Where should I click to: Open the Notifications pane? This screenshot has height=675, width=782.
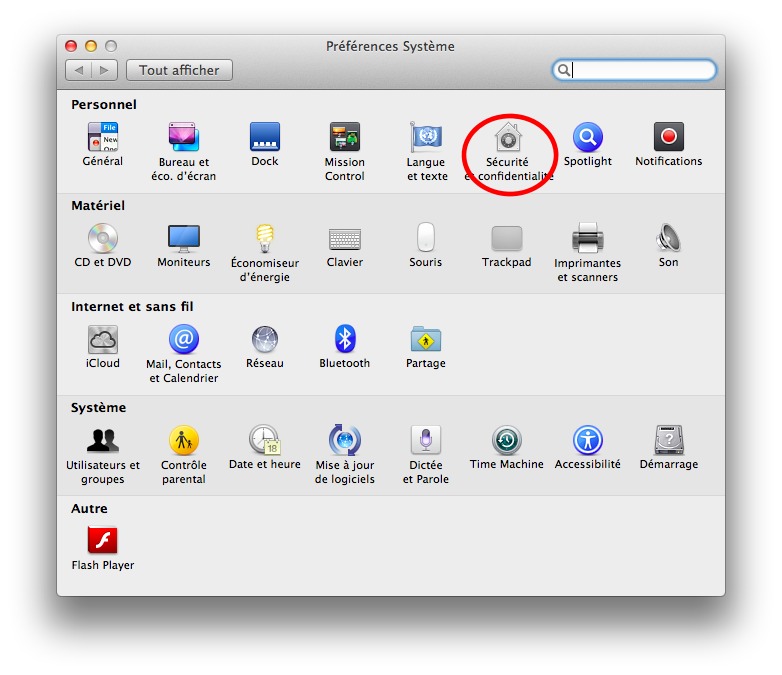coord(668,138)
